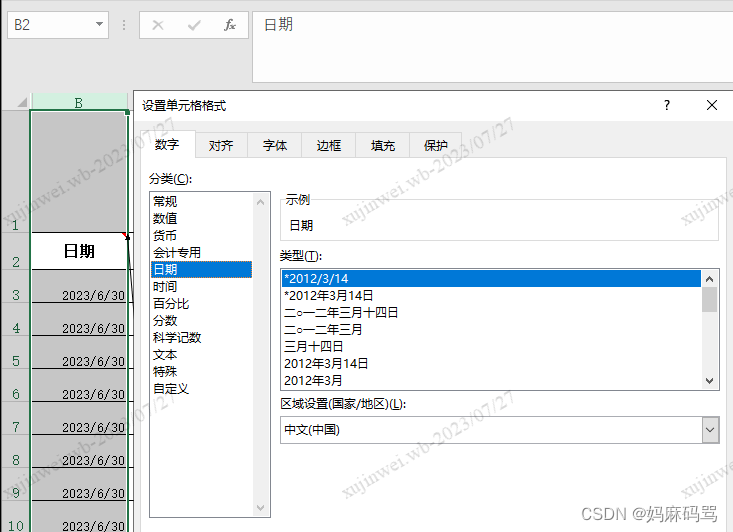This screenshot has width=733, height=532.
Task: Choose 2012年3月 date type
Action: coord(491,381)
